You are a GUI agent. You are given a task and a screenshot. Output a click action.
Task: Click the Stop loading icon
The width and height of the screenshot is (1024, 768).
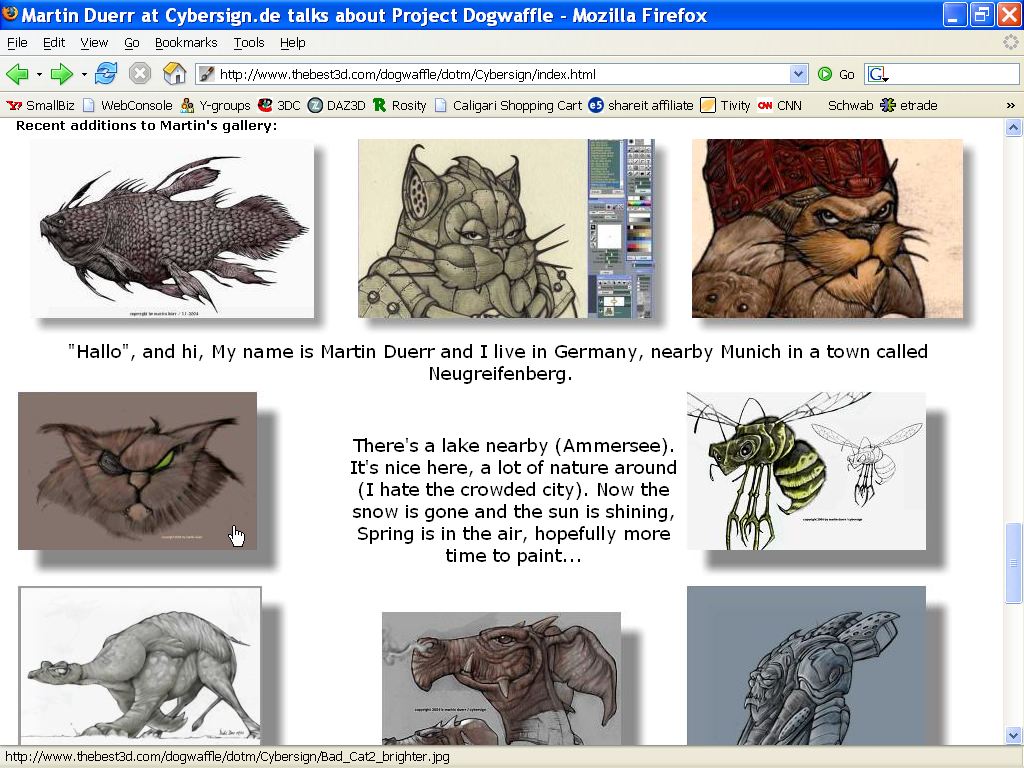click(140, 74)
